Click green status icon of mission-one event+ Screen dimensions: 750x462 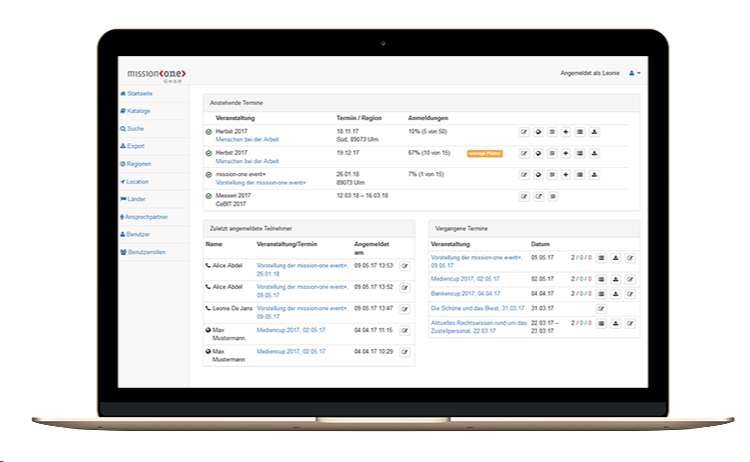click(x=209, y=174)
